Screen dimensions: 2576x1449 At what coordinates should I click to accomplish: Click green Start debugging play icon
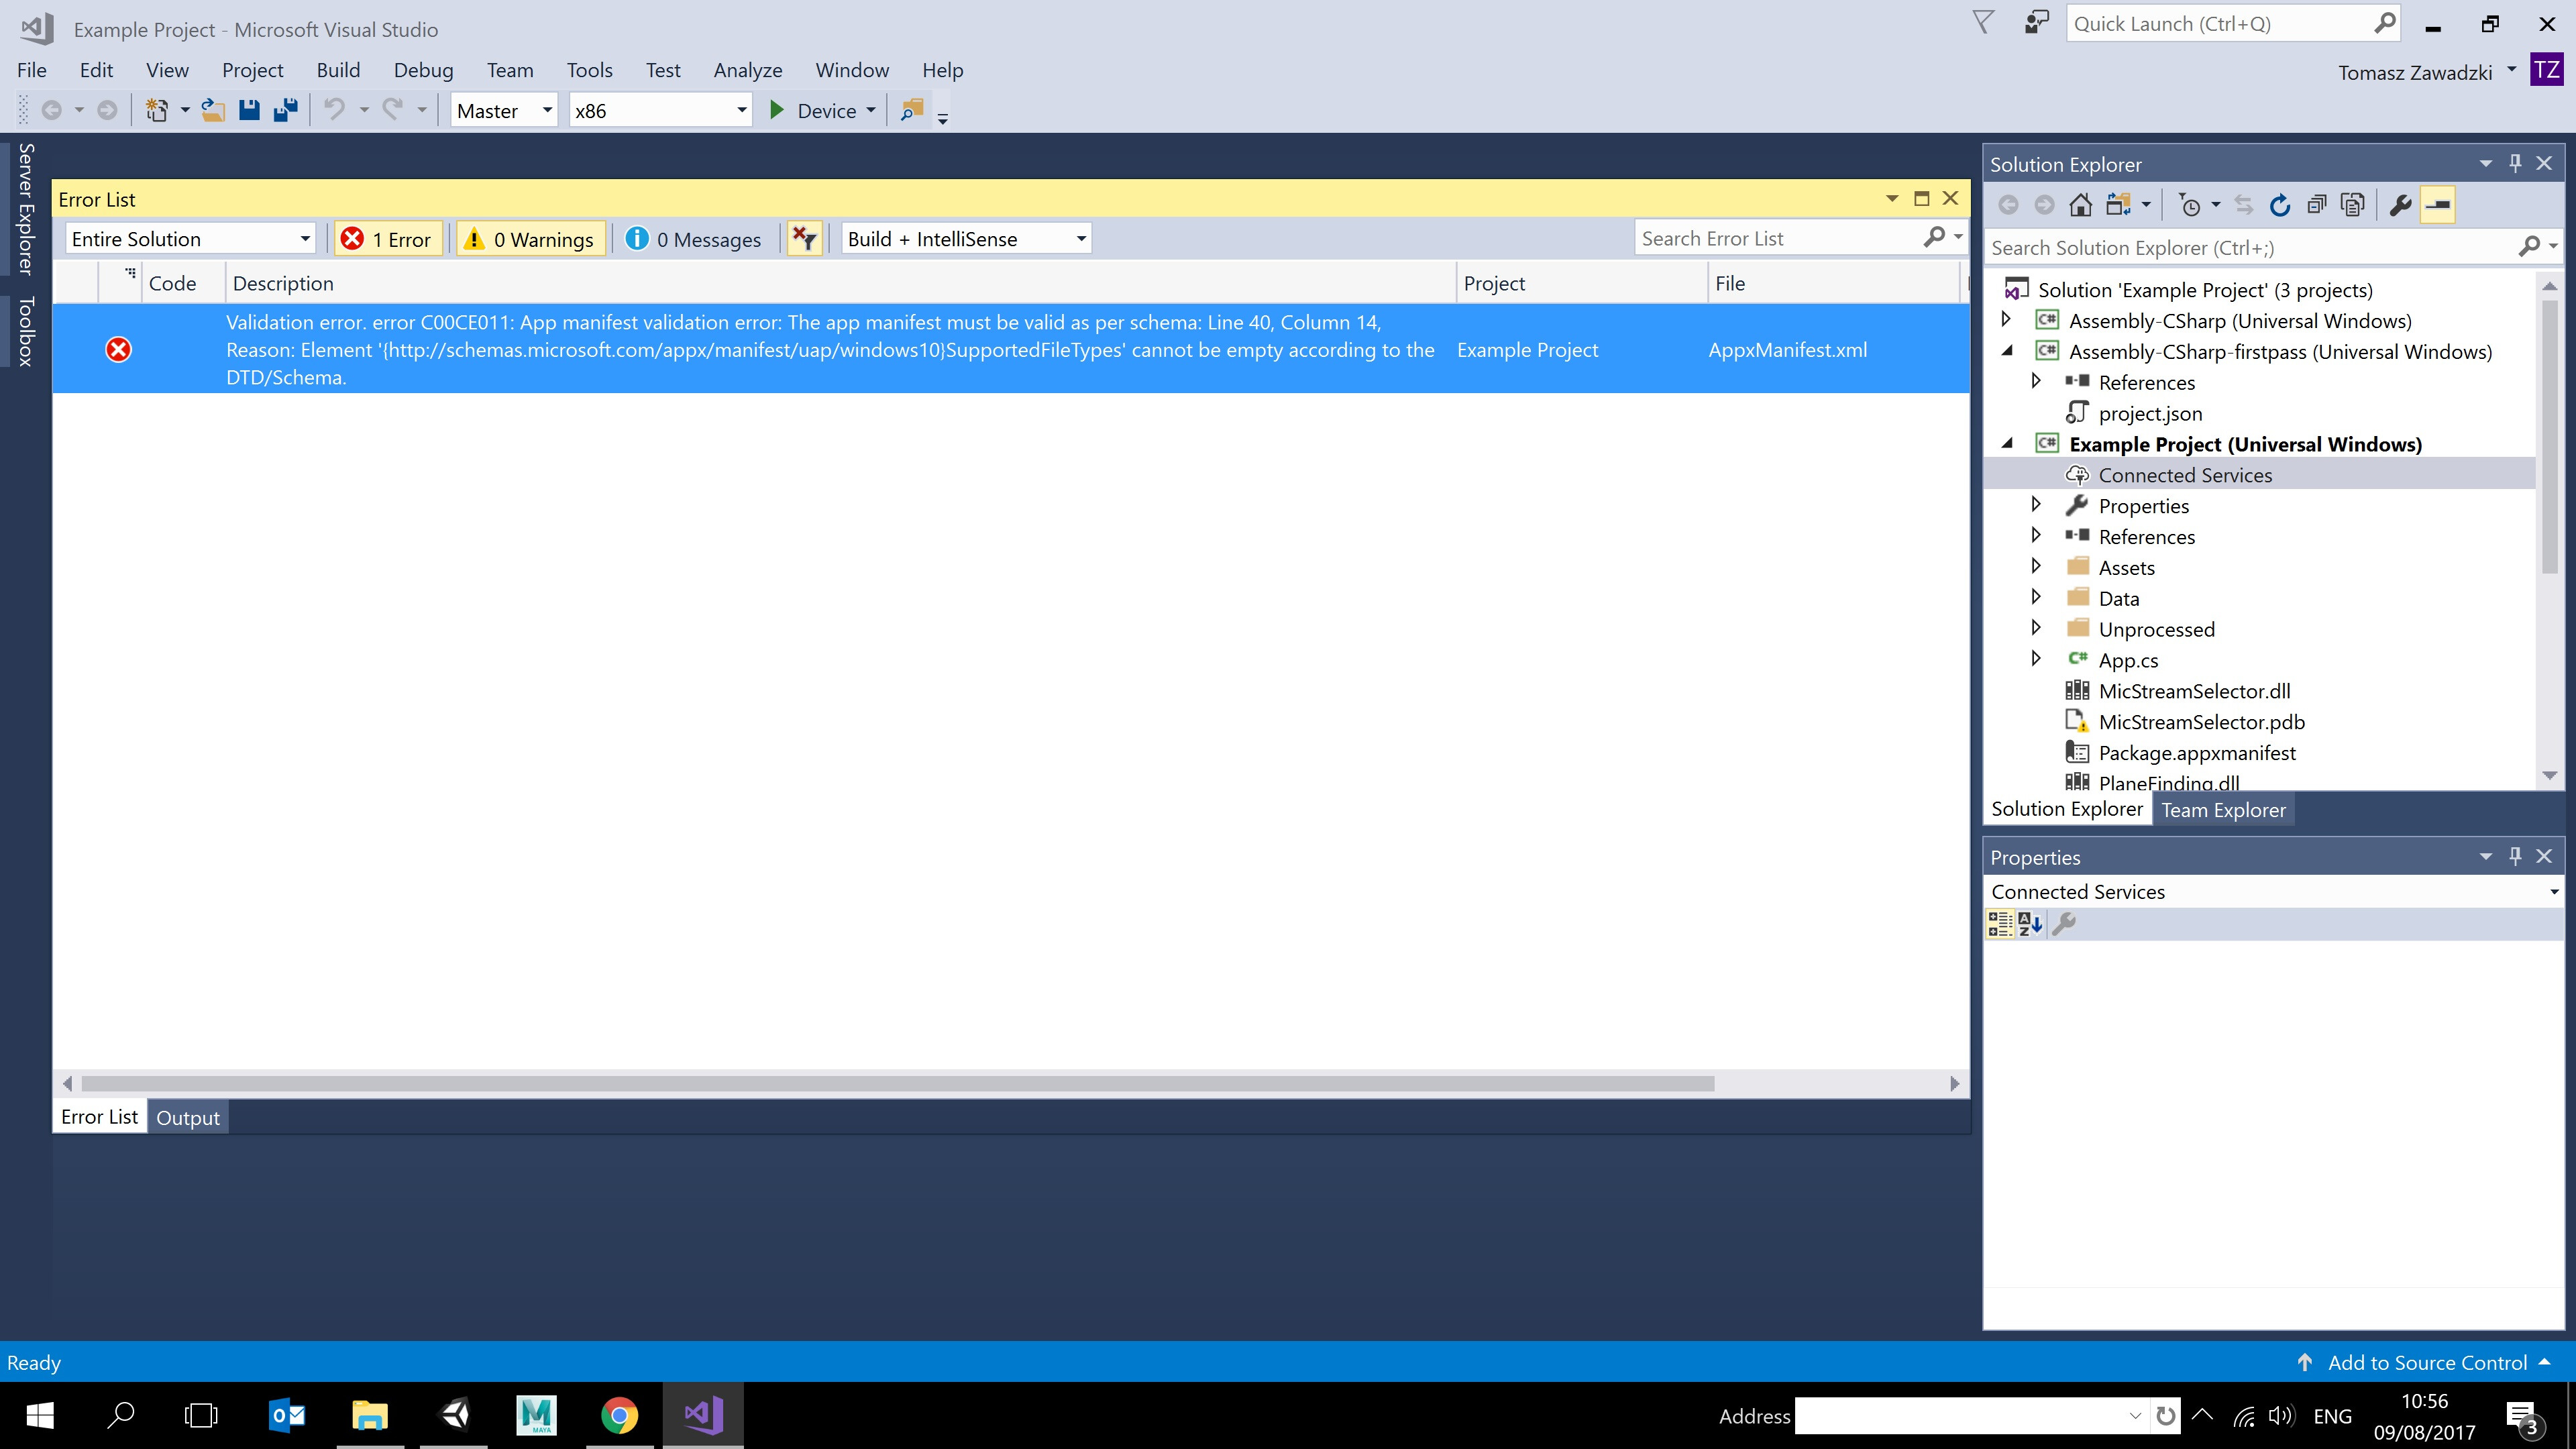(x=776, y=110)
